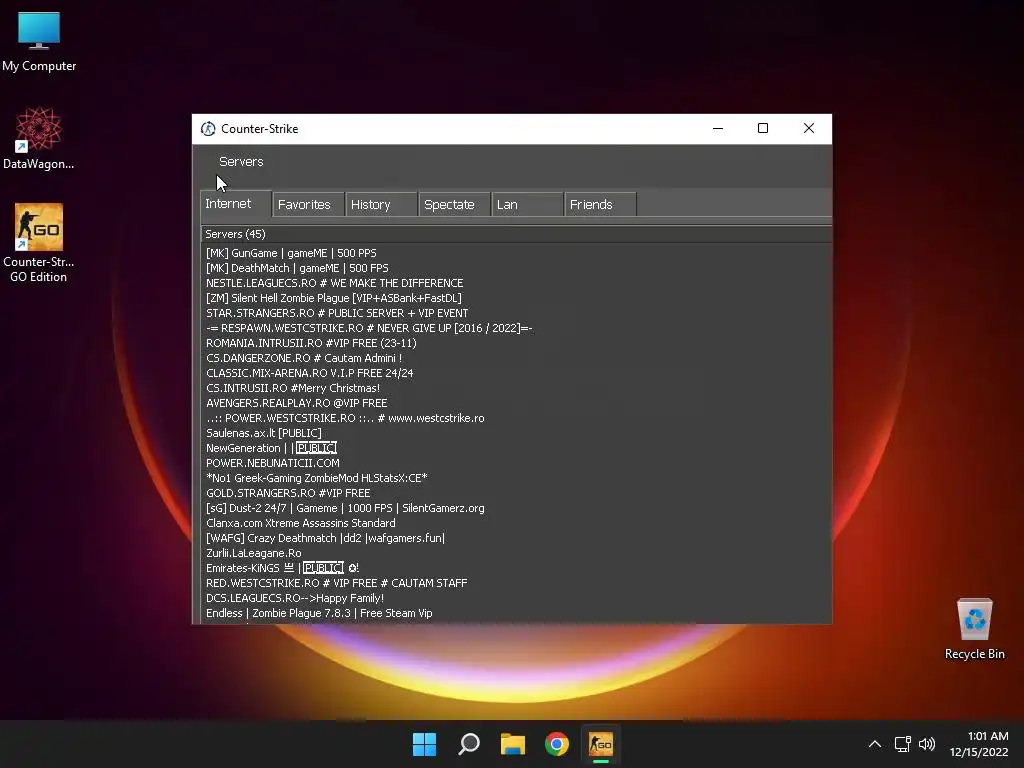Close the Counter-Strike window
Viewport: 1024px width, 768px height.
(x=808, y=129)
